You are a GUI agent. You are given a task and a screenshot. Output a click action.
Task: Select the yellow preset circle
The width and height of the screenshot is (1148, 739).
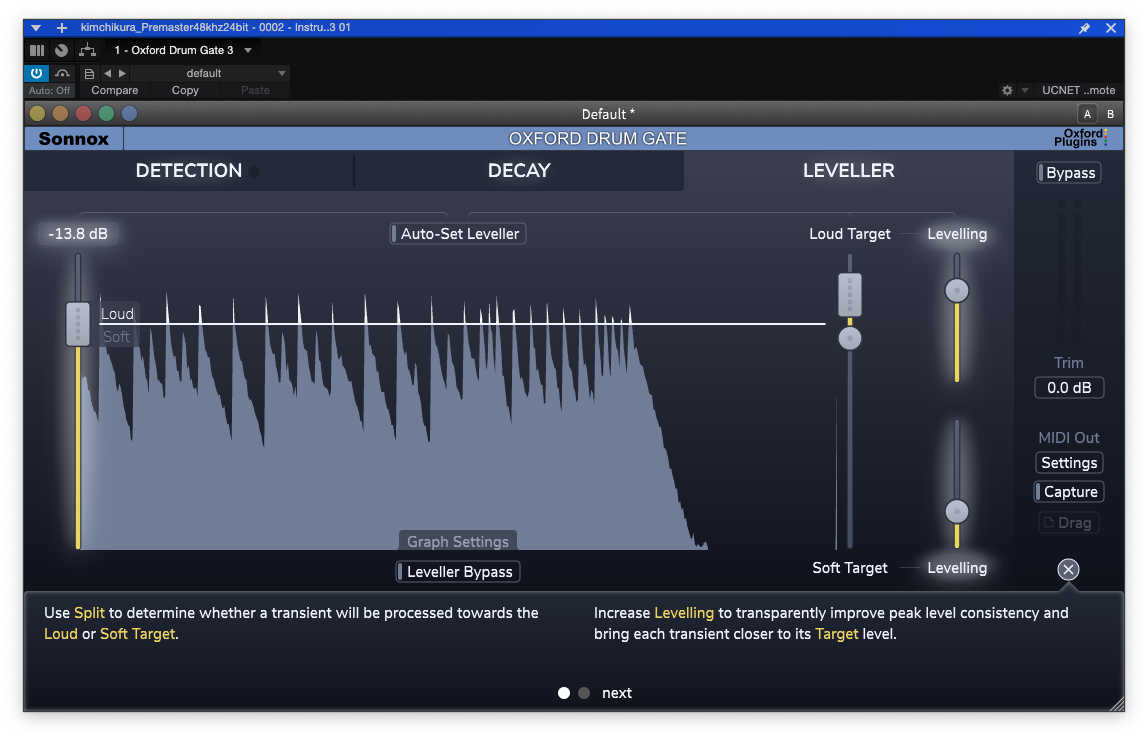click(37, 114)
